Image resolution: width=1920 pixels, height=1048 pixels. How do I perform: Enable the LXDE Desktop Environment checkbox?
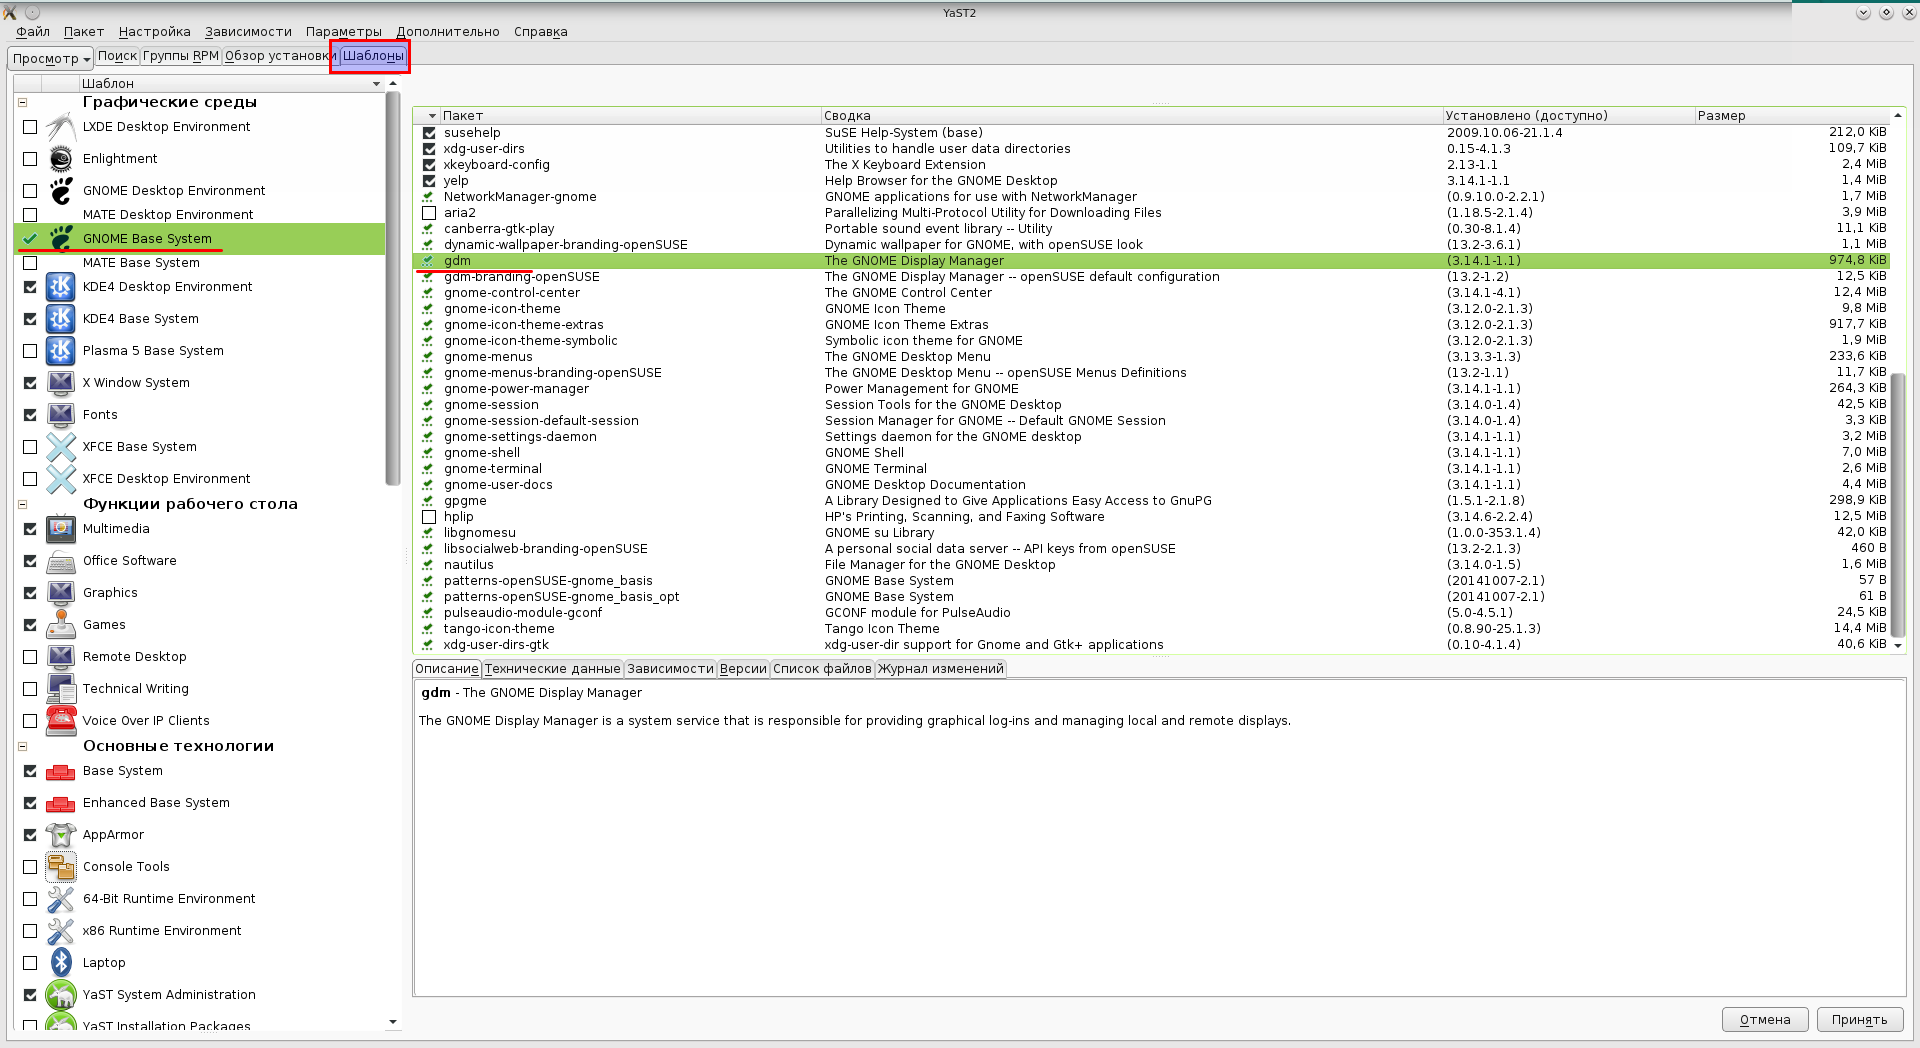30,127
